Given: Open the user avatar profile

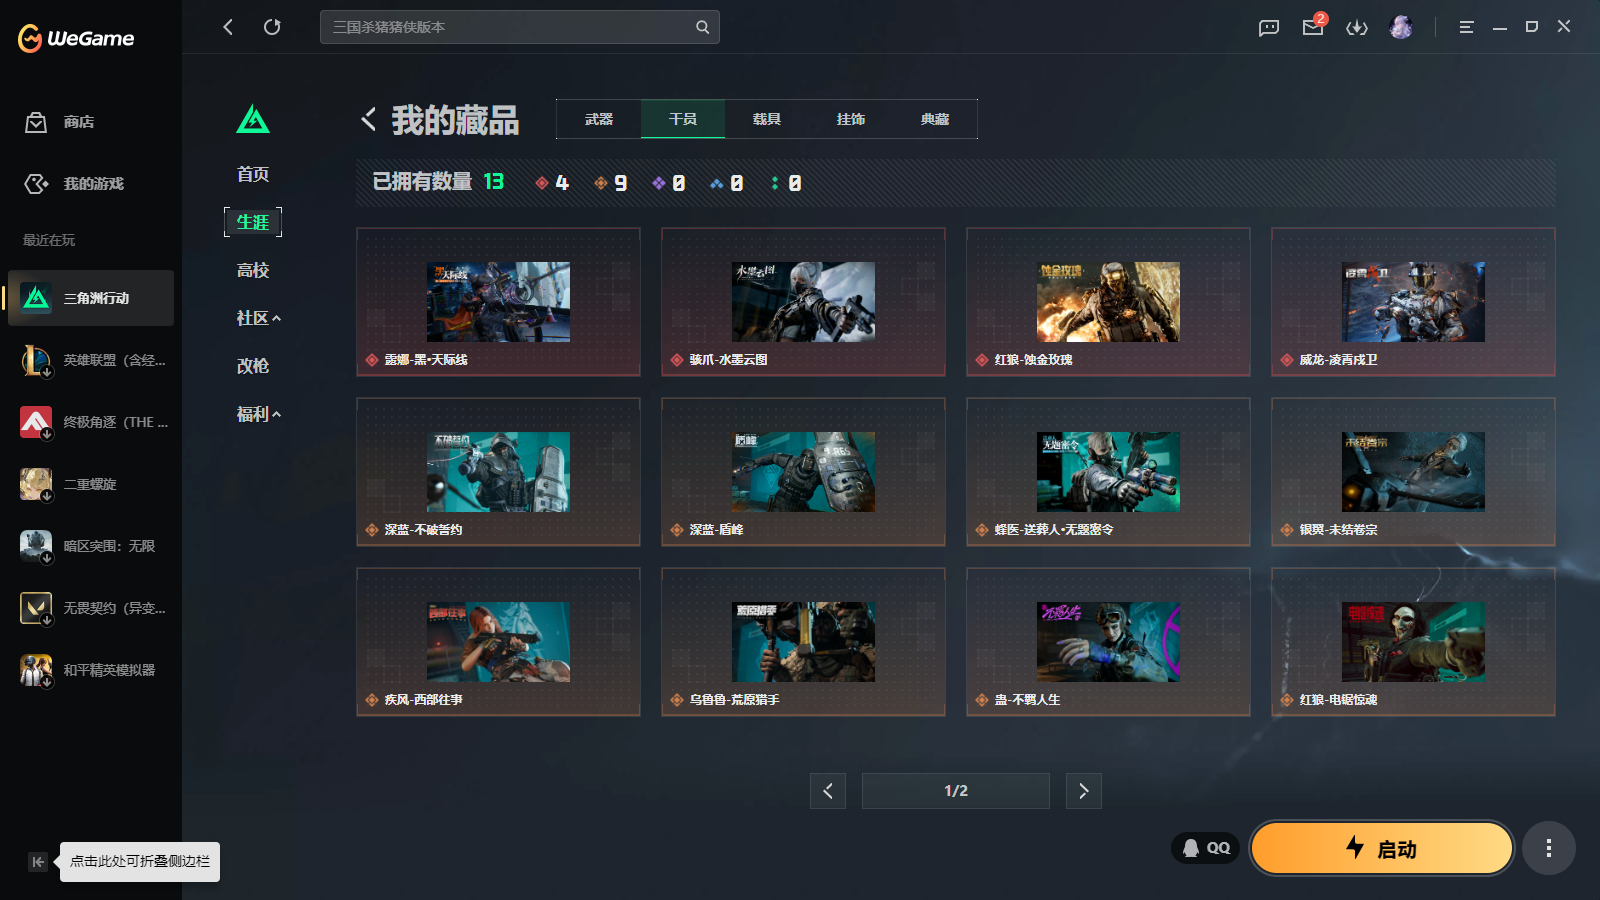Looking at the screenshot, I should pyautogui.click(x=1401, y=27).
